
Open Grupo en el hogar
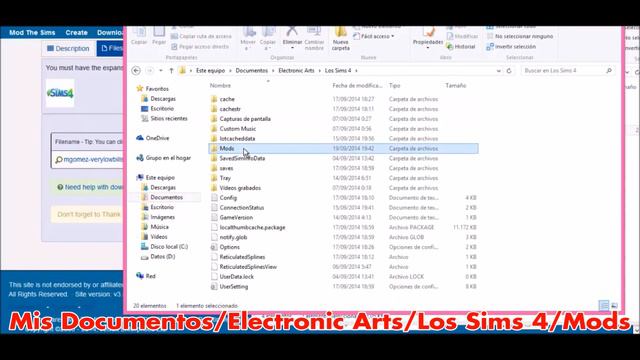168,158
